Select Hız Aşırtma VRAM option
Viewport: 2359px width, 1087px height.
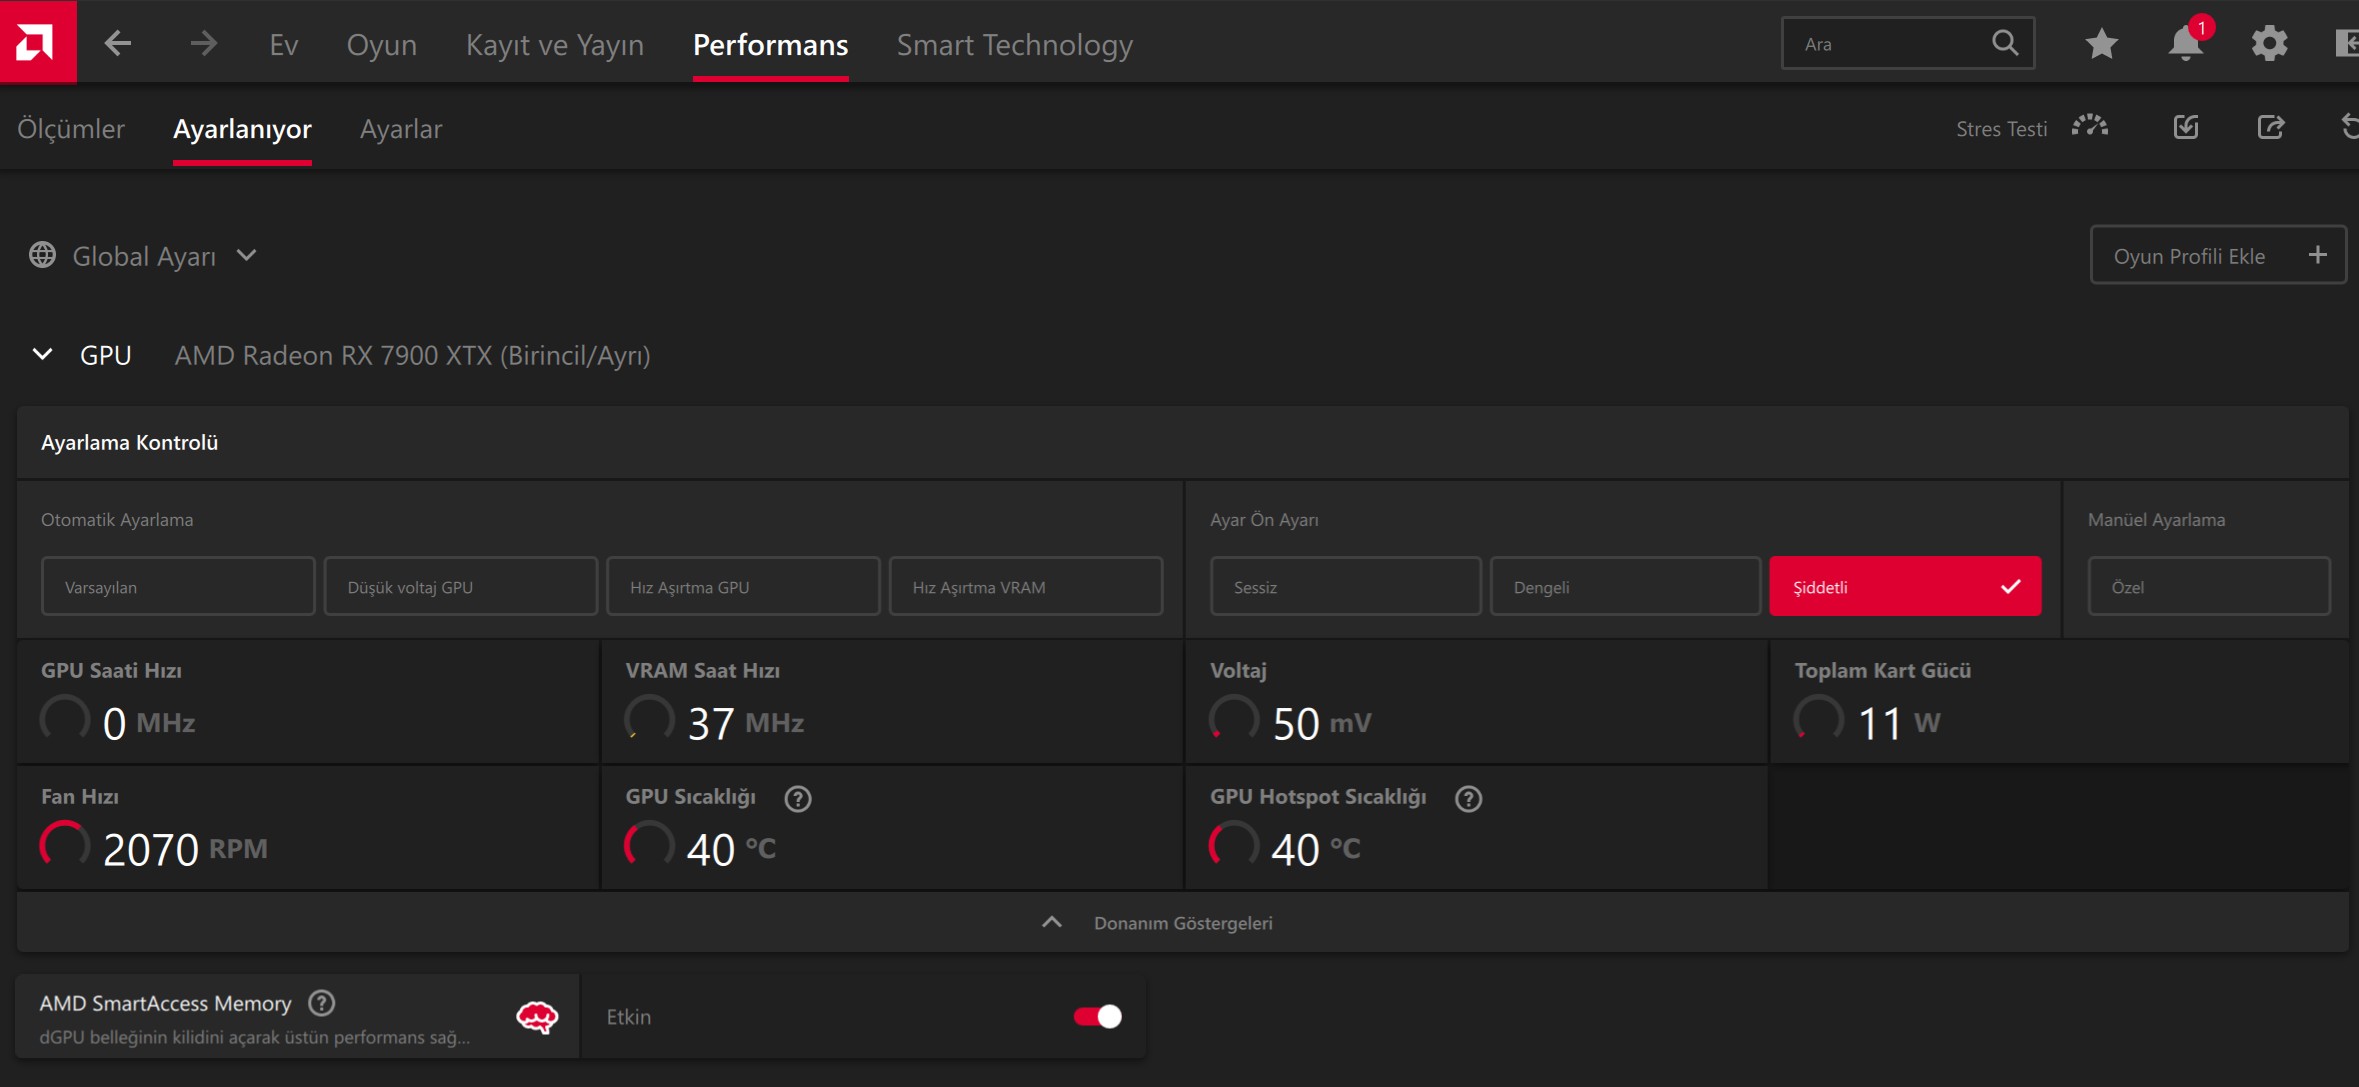pos(1026,586)
